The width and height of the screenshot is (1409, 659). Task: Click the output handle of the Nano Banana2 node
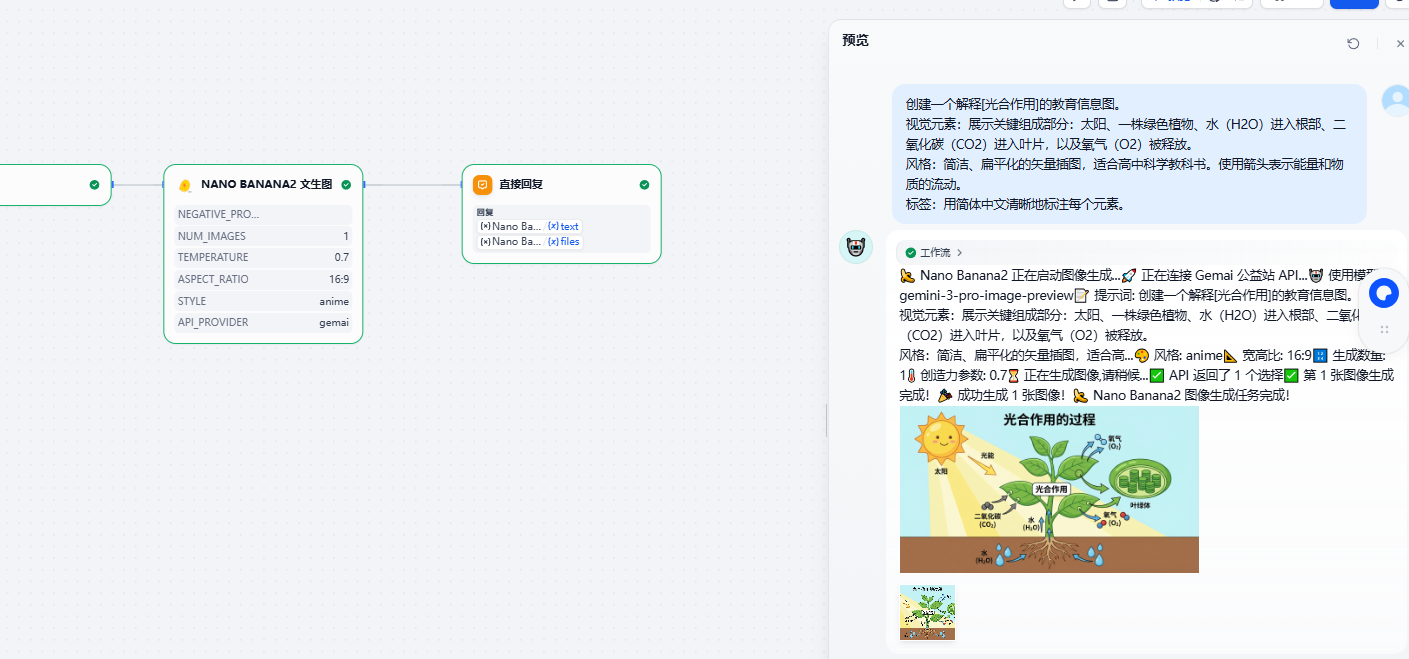pyautogui.click(x=364, y=184)
